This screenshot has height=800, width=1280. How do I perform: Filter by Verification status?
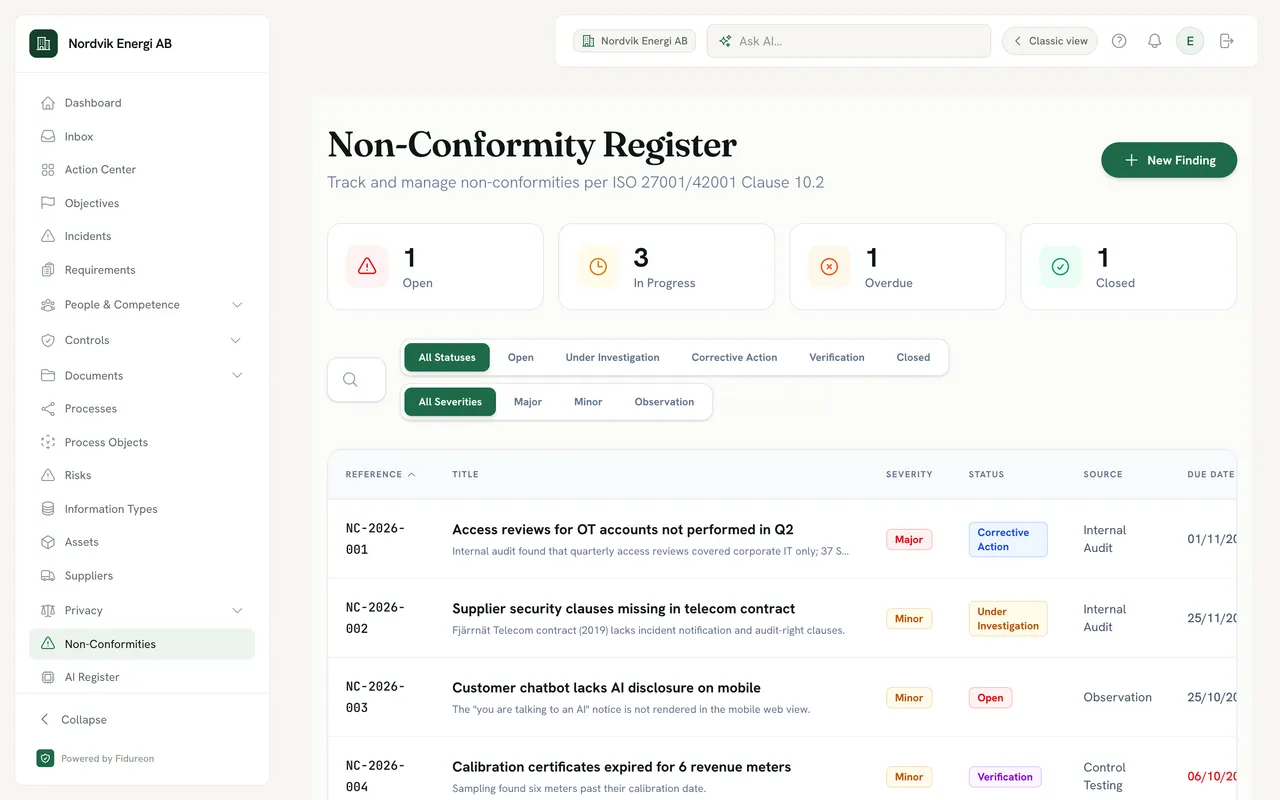coord(837,357)
